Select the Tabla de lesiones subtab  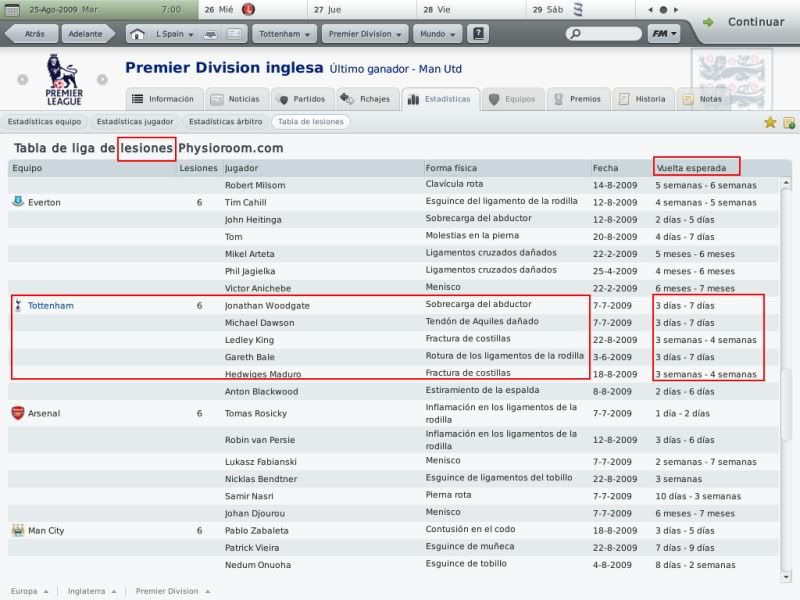pyautogui.click(x=311, y=122)
